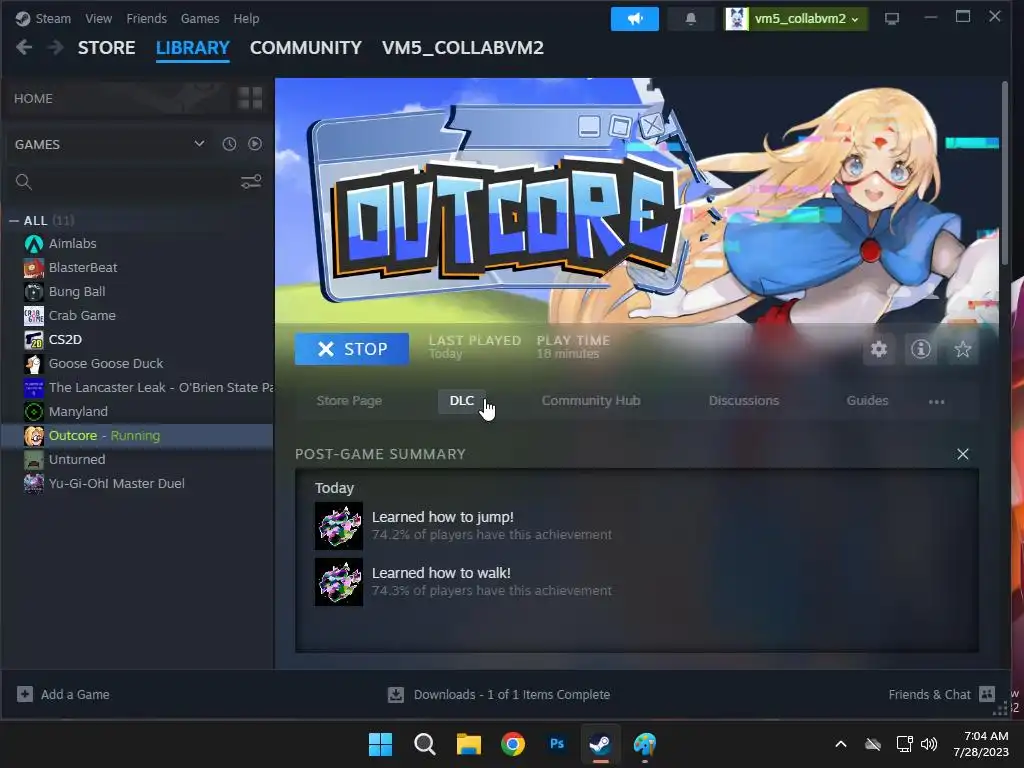The height and width of the screenshot is (768, 1024).
Task: Open Google Chrome from taskbar
Action: click(x=513, y=744)
